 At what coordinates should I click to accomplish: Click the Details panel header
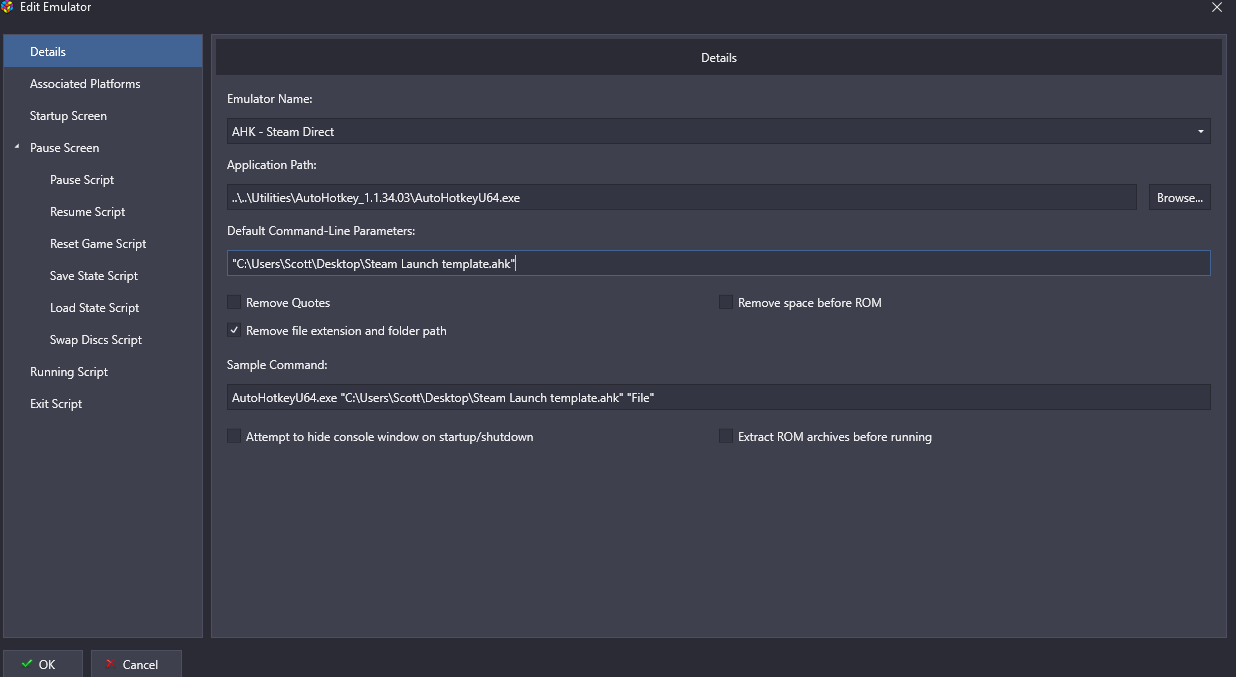(x=719, y=57)
